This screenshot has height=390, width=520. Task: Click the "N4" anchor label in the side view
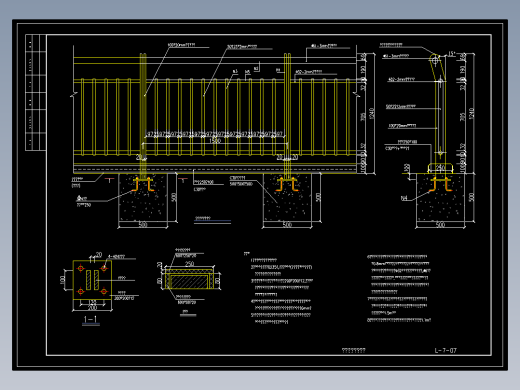coord(404,198)
